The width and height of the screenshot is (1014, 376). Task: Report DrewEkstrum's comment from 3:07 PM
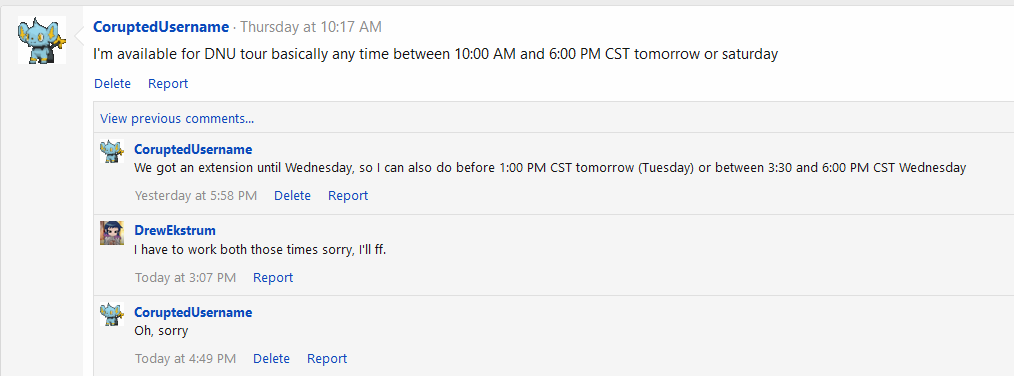(273, 277)
